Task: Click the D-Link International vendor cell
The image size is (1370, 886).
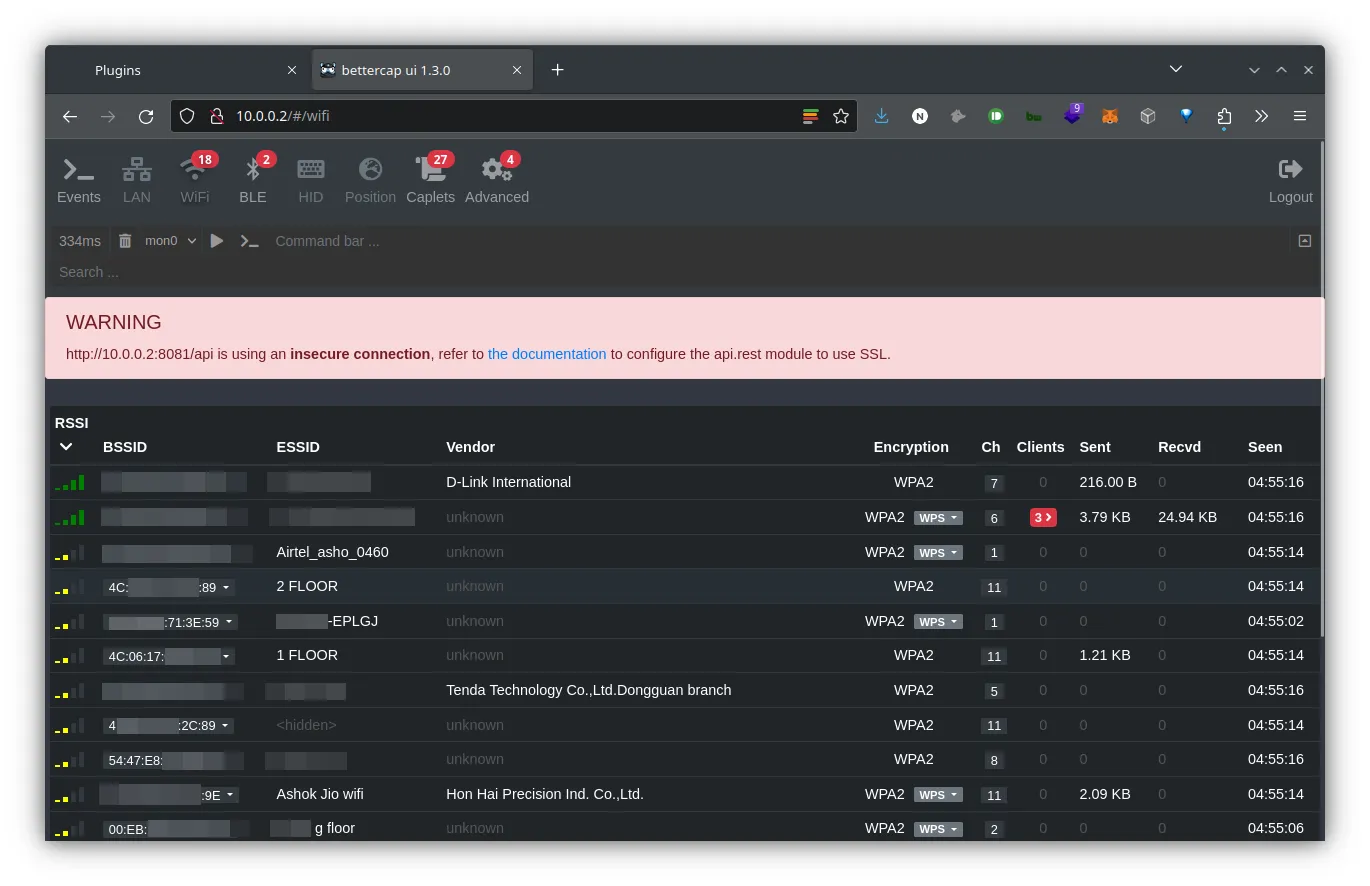Action: coord(508,482)
